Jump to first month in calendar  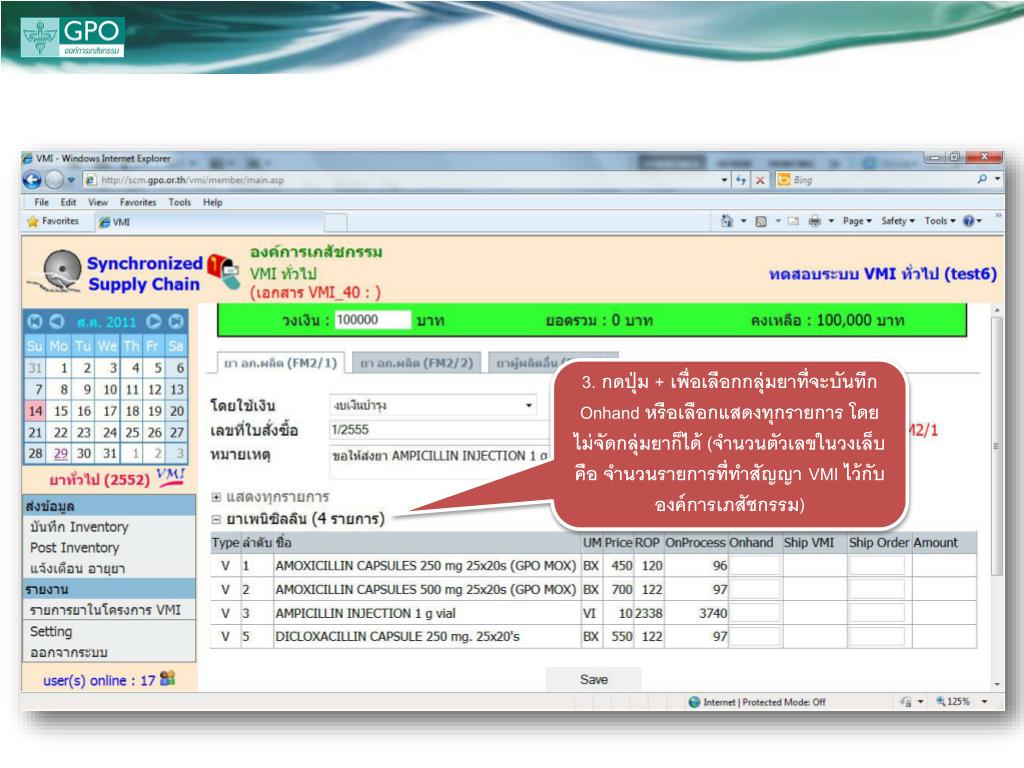coord(35,321)
